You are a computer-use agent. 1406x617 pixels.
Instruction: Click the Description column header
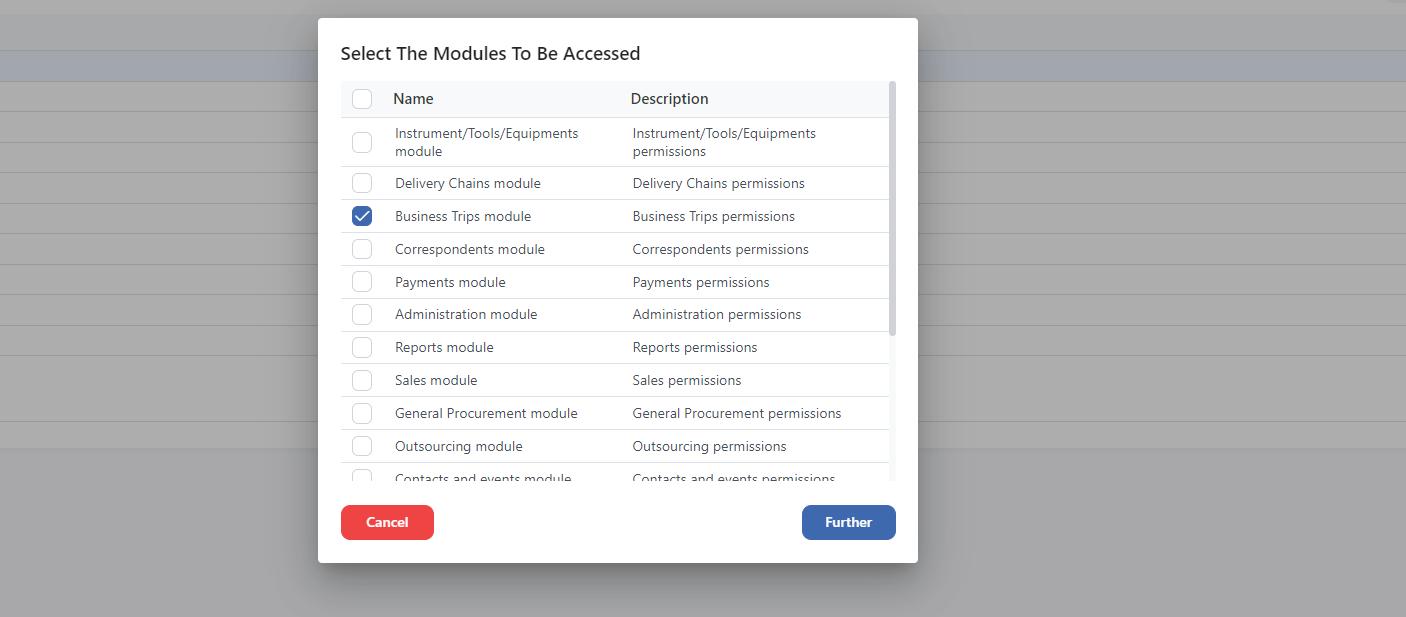pos(669,99)
